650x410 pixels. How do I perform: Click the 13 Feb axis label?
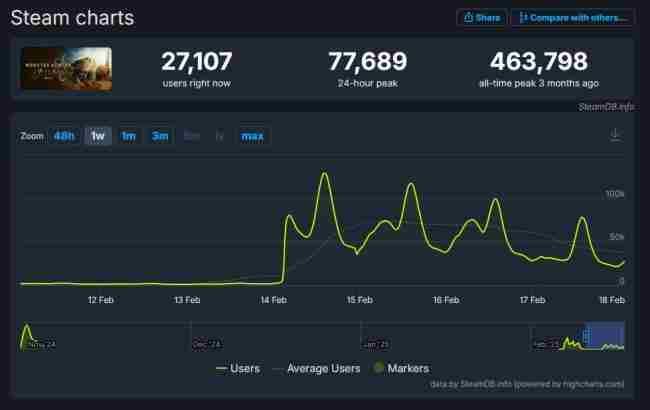tap(187, 300)
